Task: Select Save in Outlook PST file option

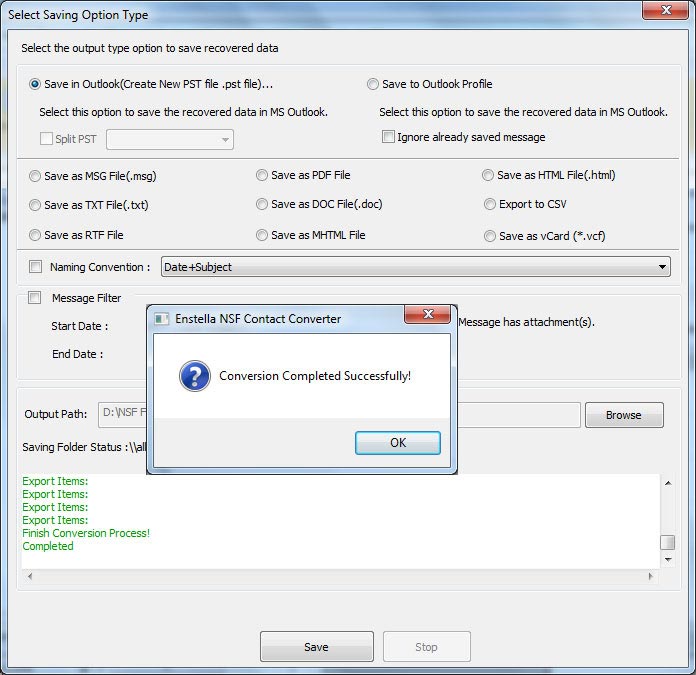Action: [36, 85]
